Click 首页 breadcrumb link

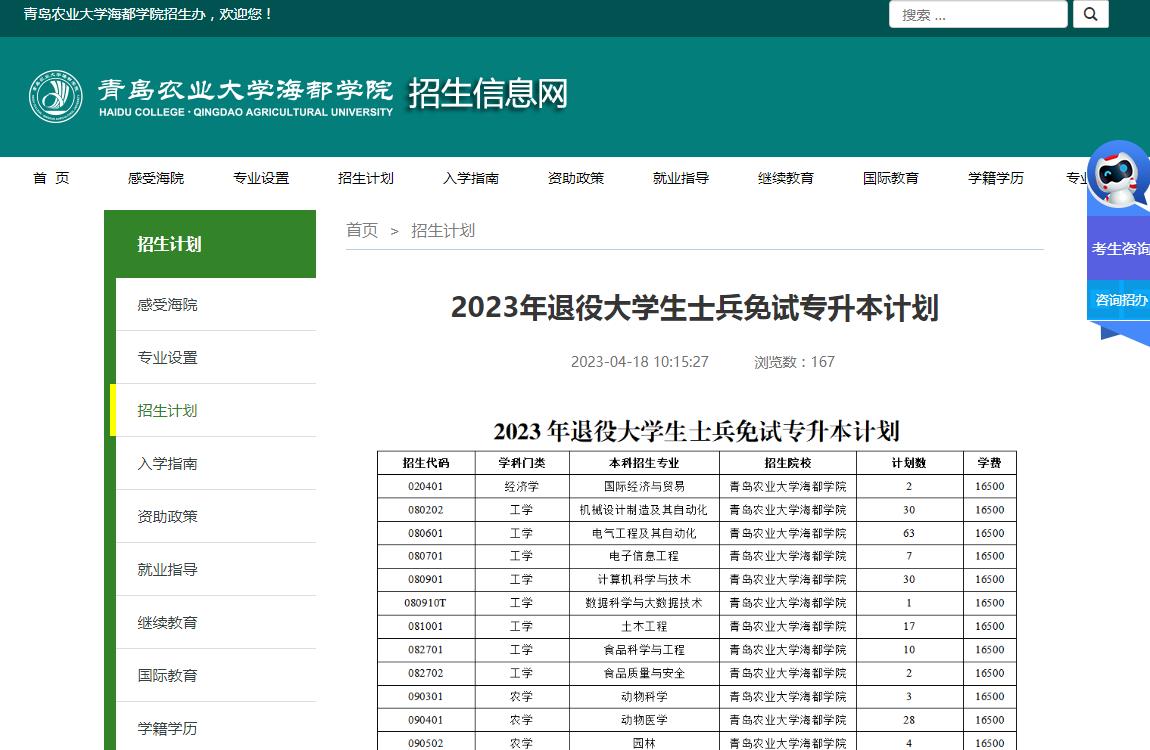pos(362,230)
